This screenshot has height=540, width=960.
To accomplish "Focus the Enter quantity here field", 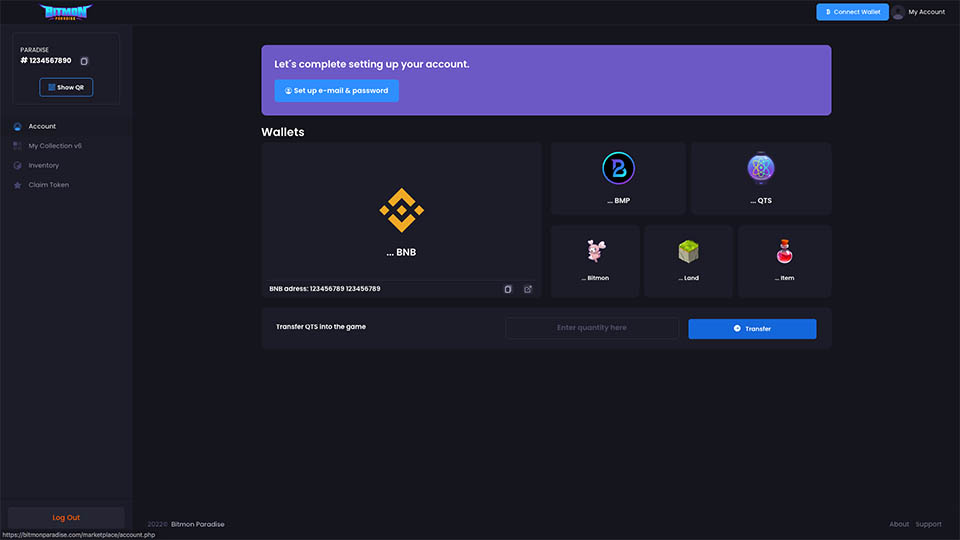I will click(x=592, y=328).
